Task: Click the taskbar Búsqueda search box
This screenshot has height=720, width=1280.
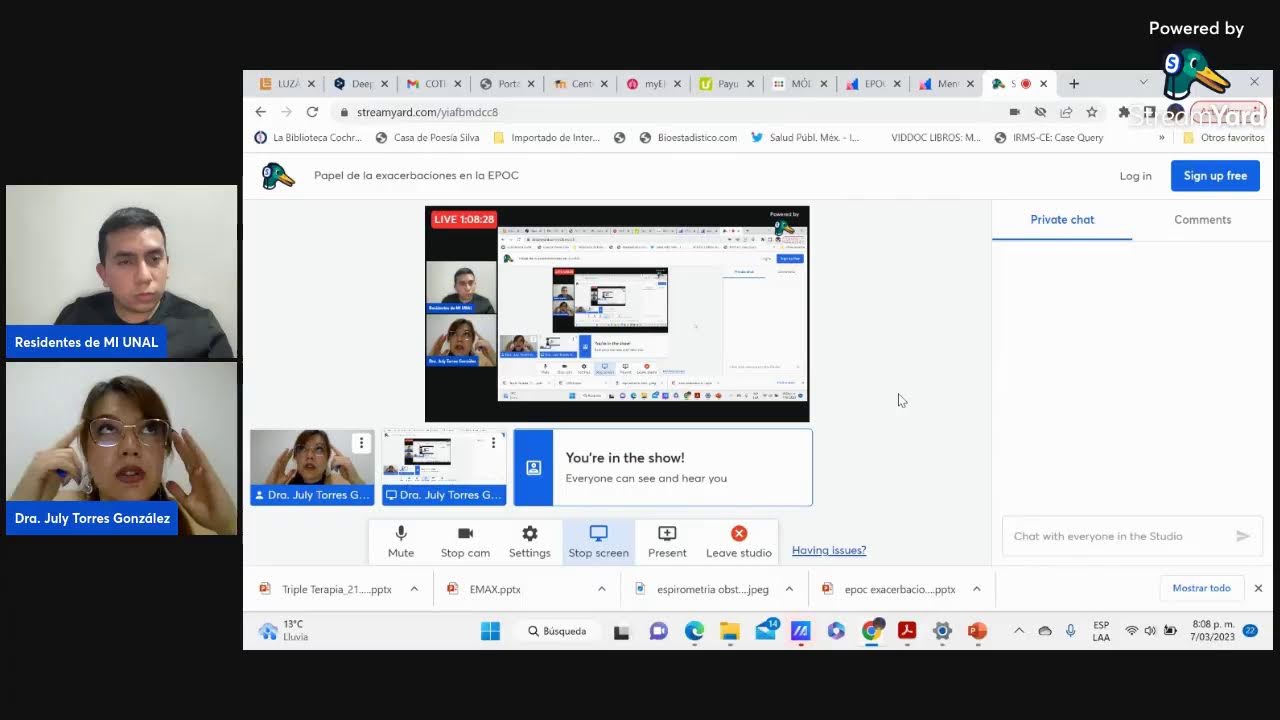Action: 558,631
